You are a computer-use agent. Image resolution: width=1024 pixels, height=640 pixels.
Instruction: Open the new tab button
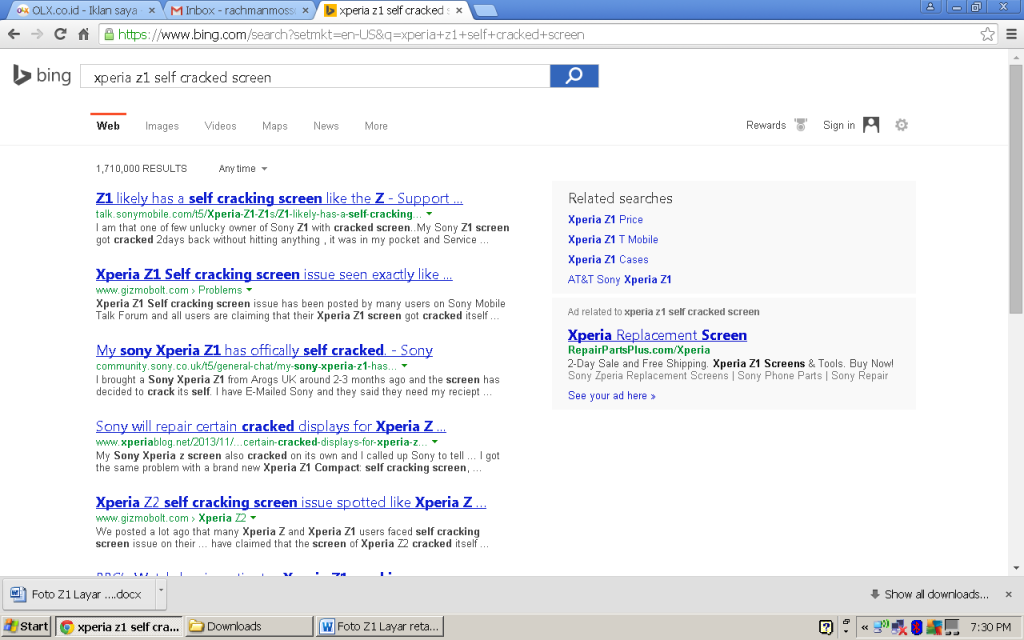485,10
